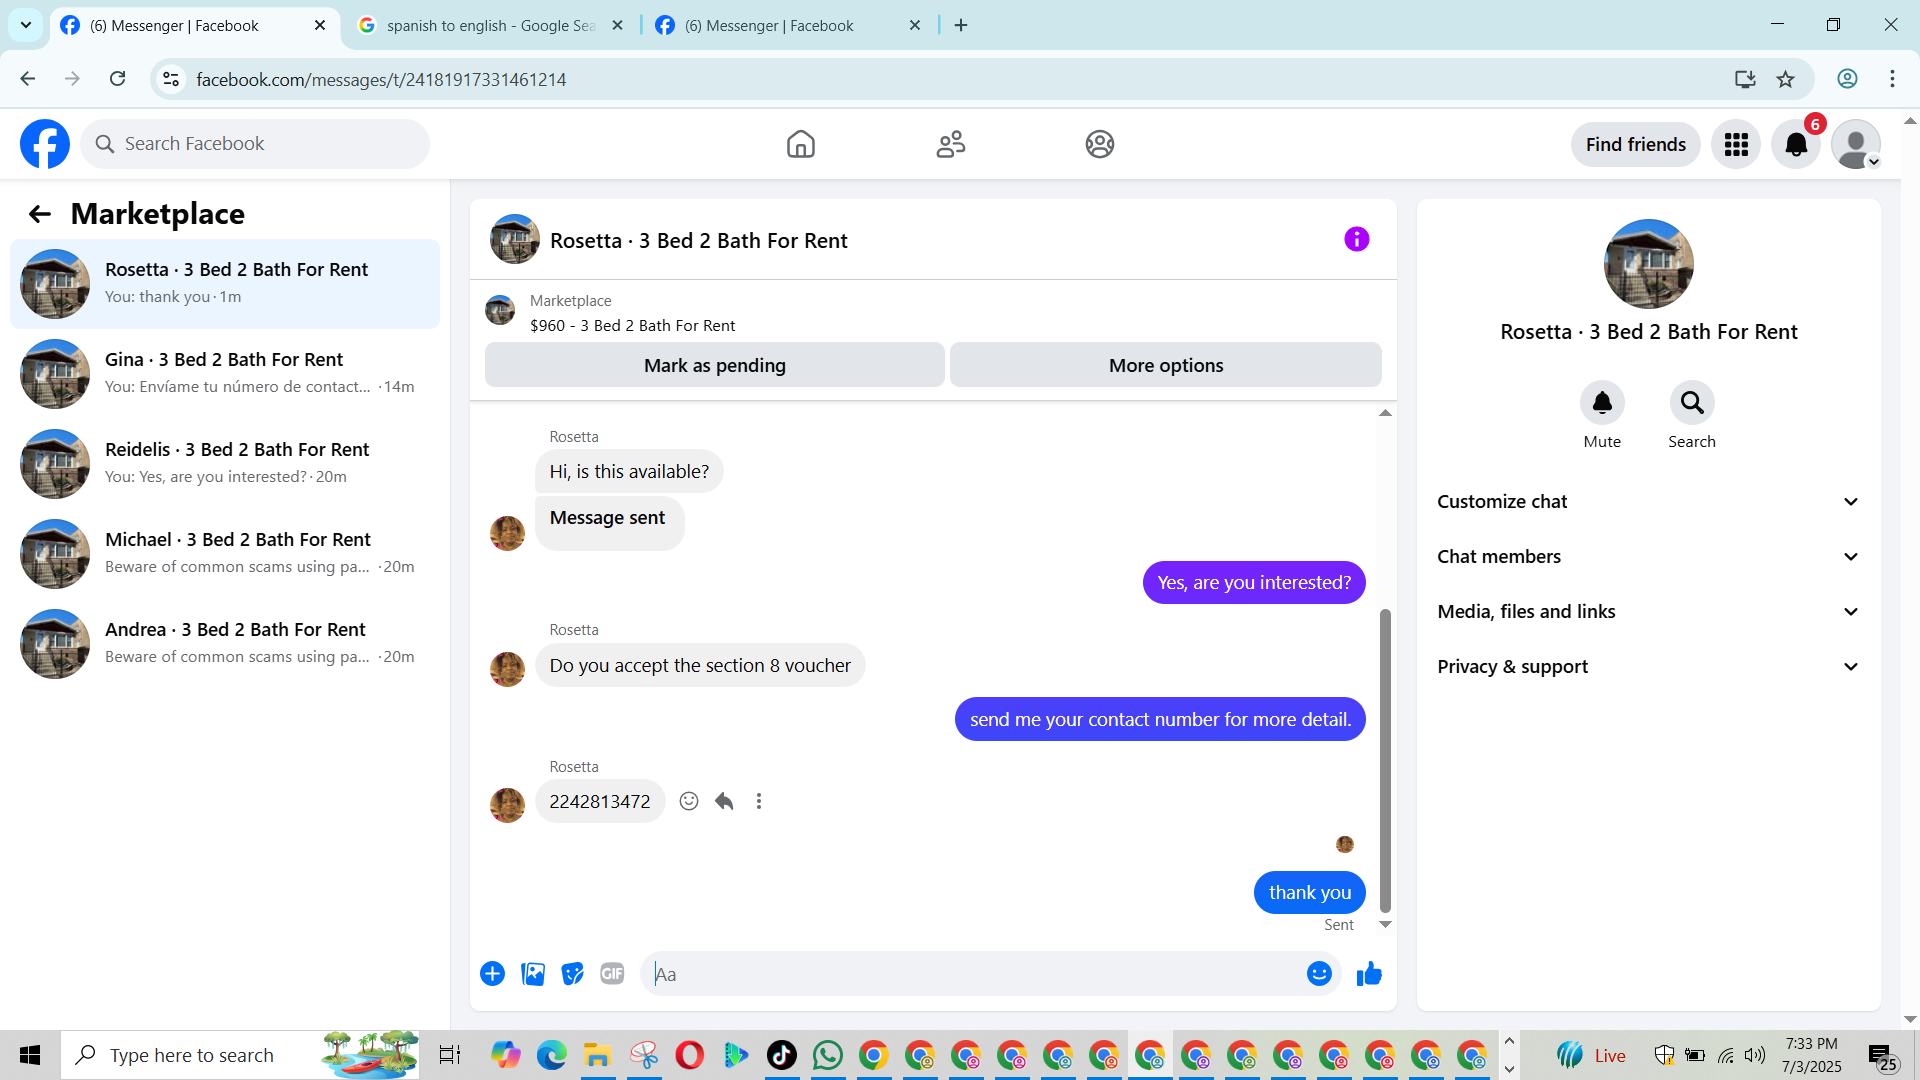The image size is (1920, 1080).
Task: Mute this Rosetta conversation
Action: point(1602,403)
